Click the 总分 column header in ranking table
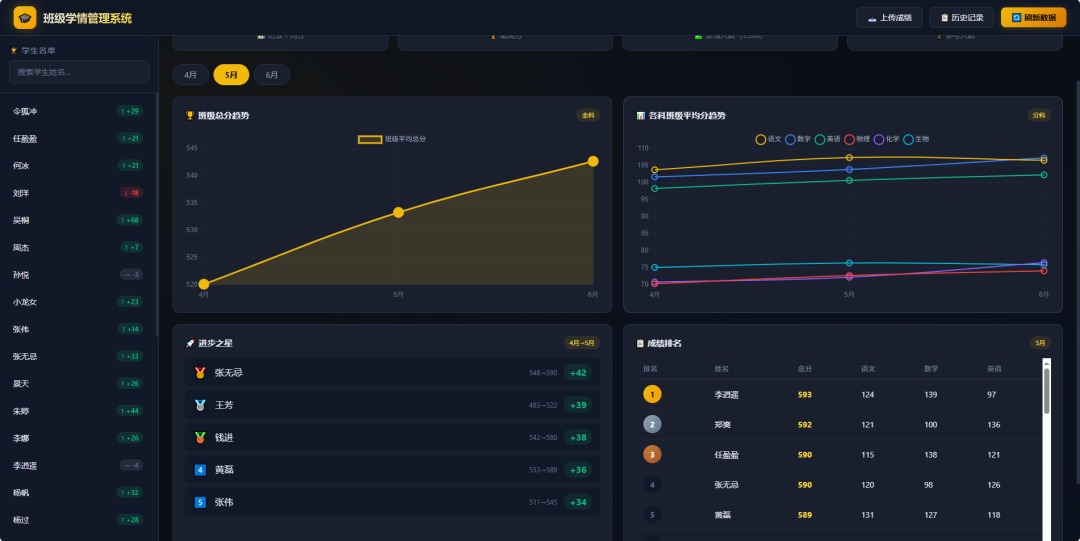The height and width of the screenshot is (541, 1080). coord(804,369)
